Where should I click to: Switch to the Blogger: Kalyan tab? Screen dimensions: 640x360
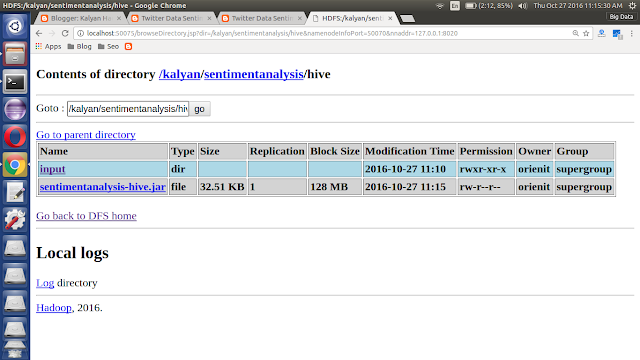click(x=81, y=18)
